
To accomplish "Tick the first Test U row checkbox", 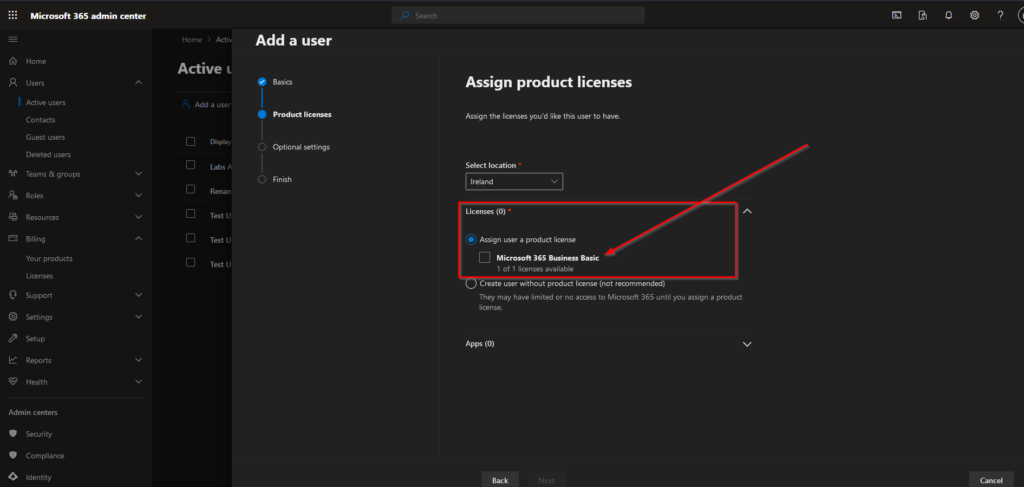I will (x=191, y=214).
